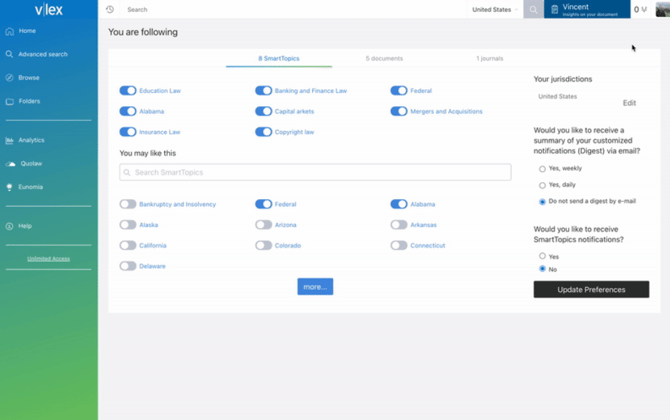Open the user credits dropdown arrow

[x=644, y=9]
